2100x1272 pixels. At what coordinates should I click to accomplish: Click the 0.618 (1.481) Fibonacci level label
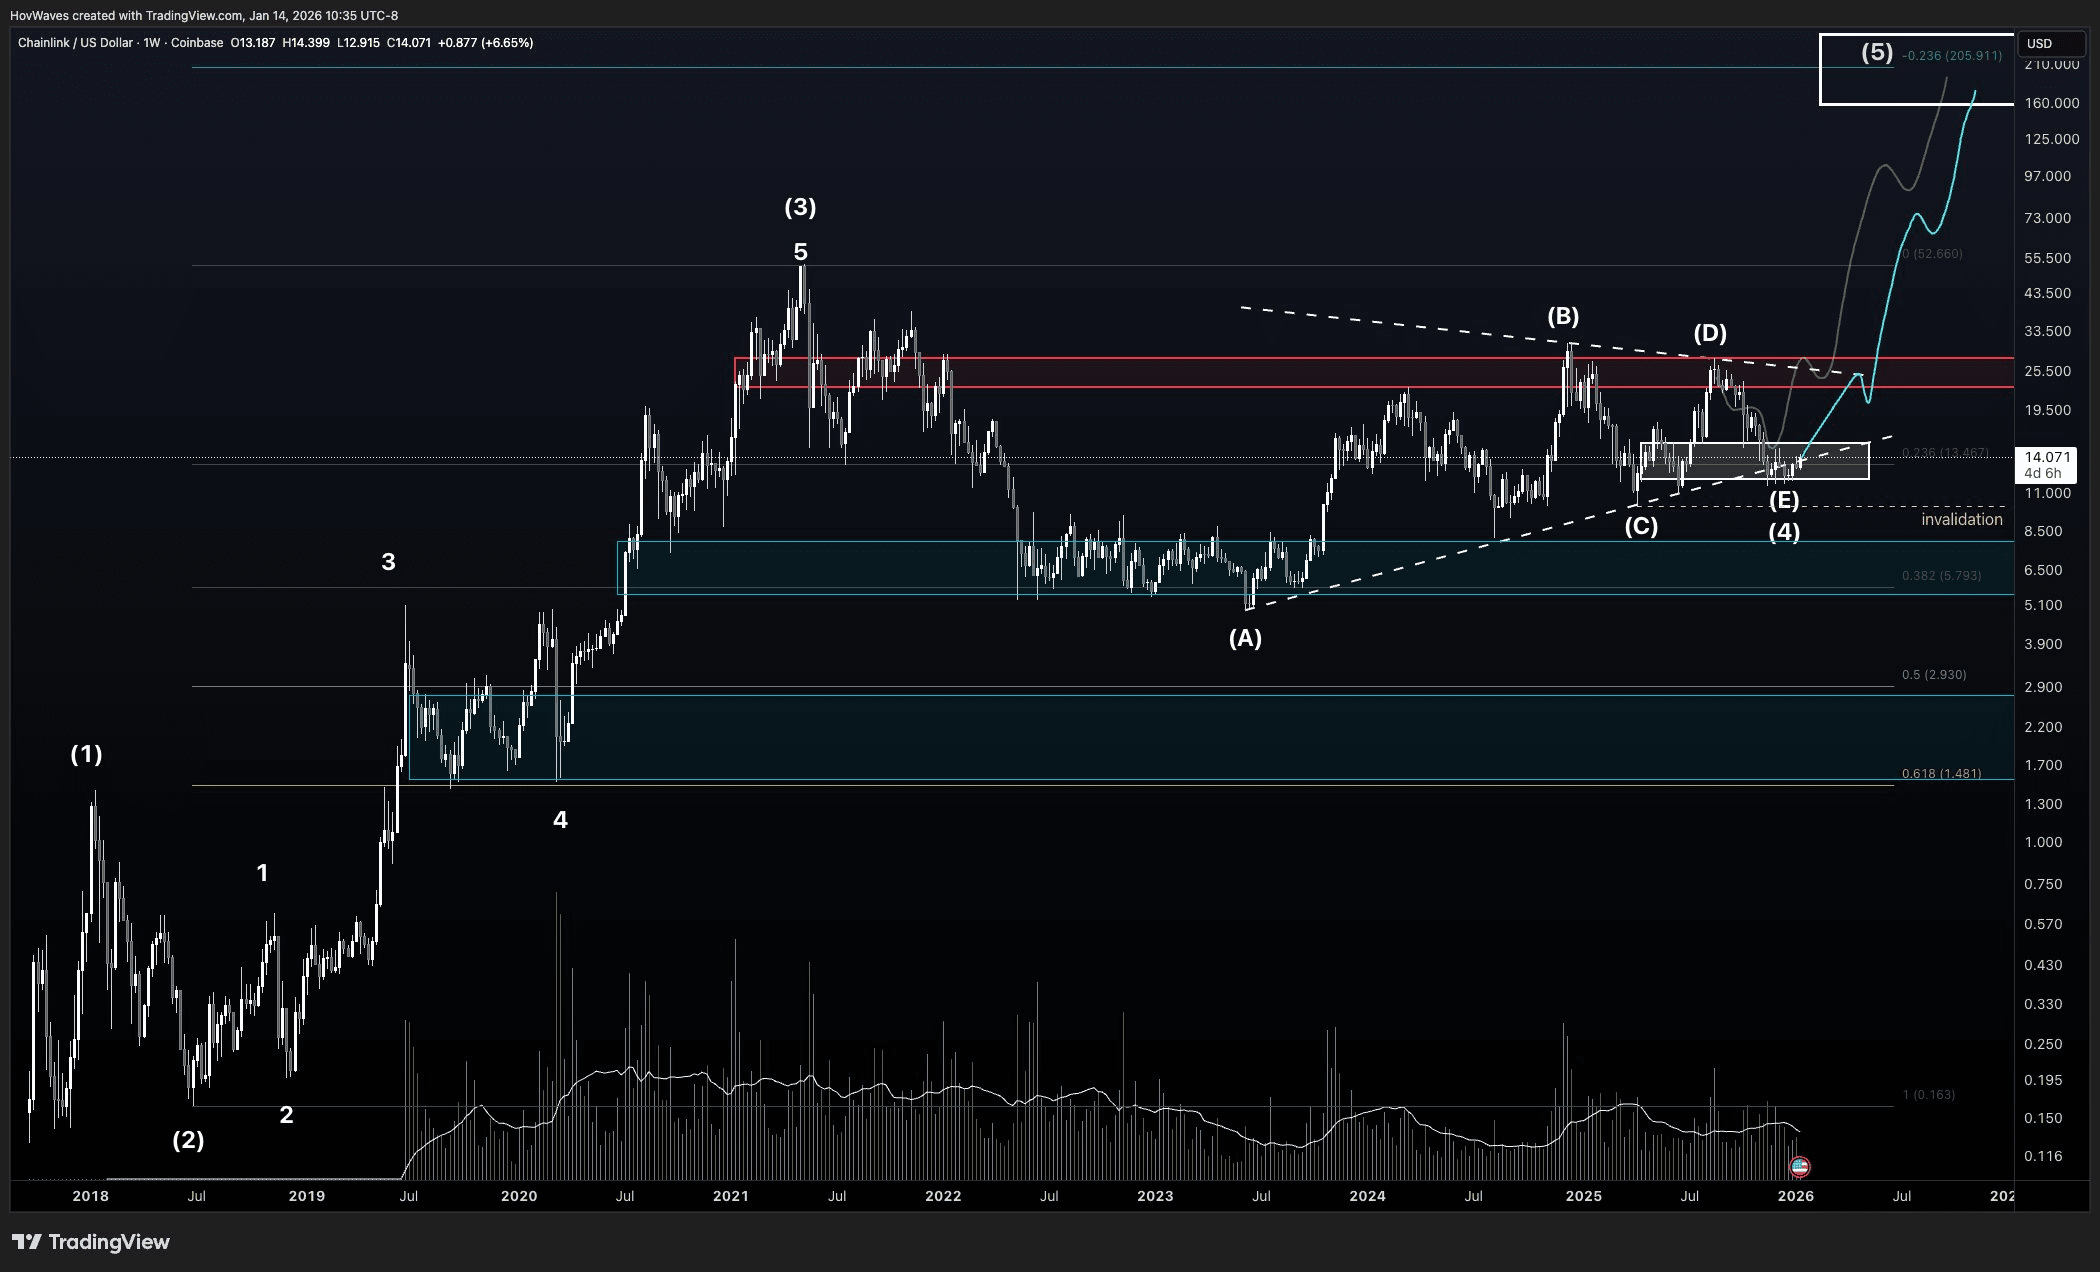pos(1940,774)
